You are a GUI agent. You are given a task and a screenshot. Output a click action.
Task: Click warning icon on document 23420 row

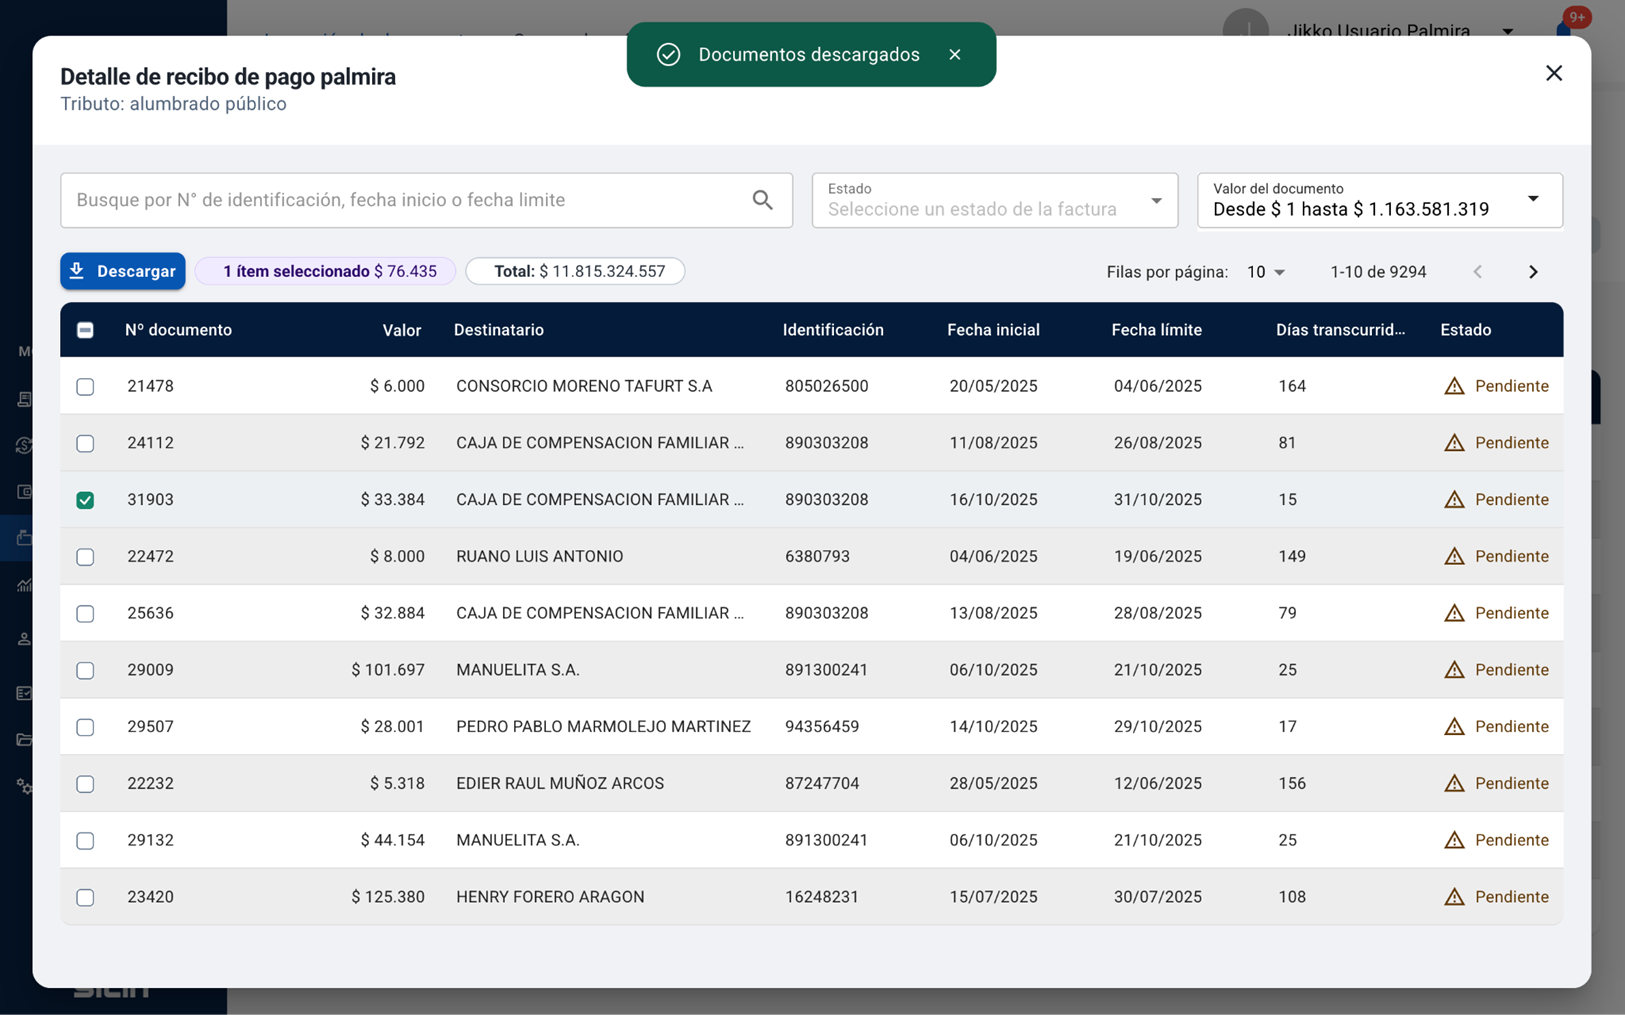[1454, 897]
